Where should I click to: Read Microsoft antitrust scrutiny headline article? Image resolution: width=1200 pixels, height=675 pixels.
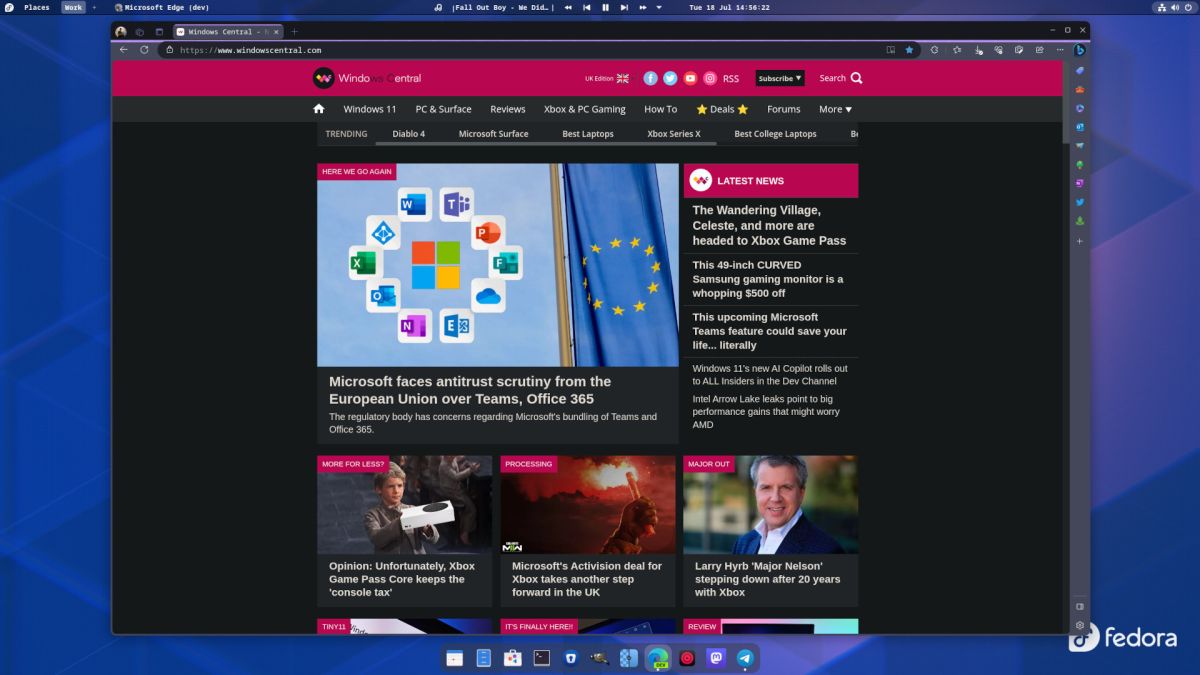pos(470,390)
